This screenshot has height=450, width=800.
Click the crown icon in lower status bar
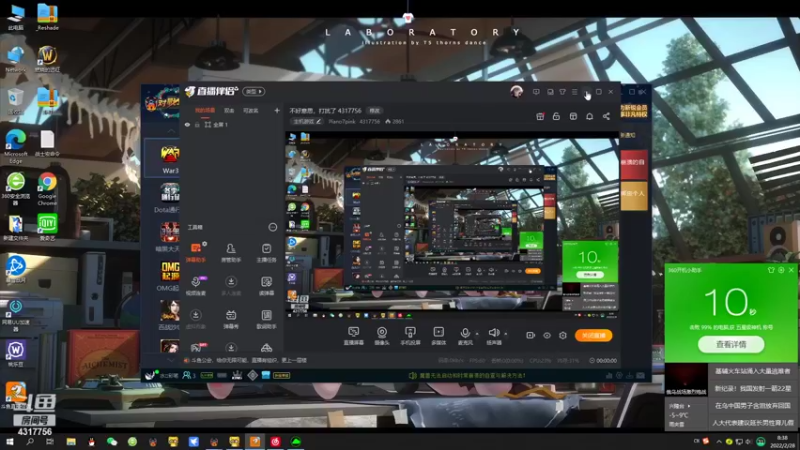coord(237,375)
